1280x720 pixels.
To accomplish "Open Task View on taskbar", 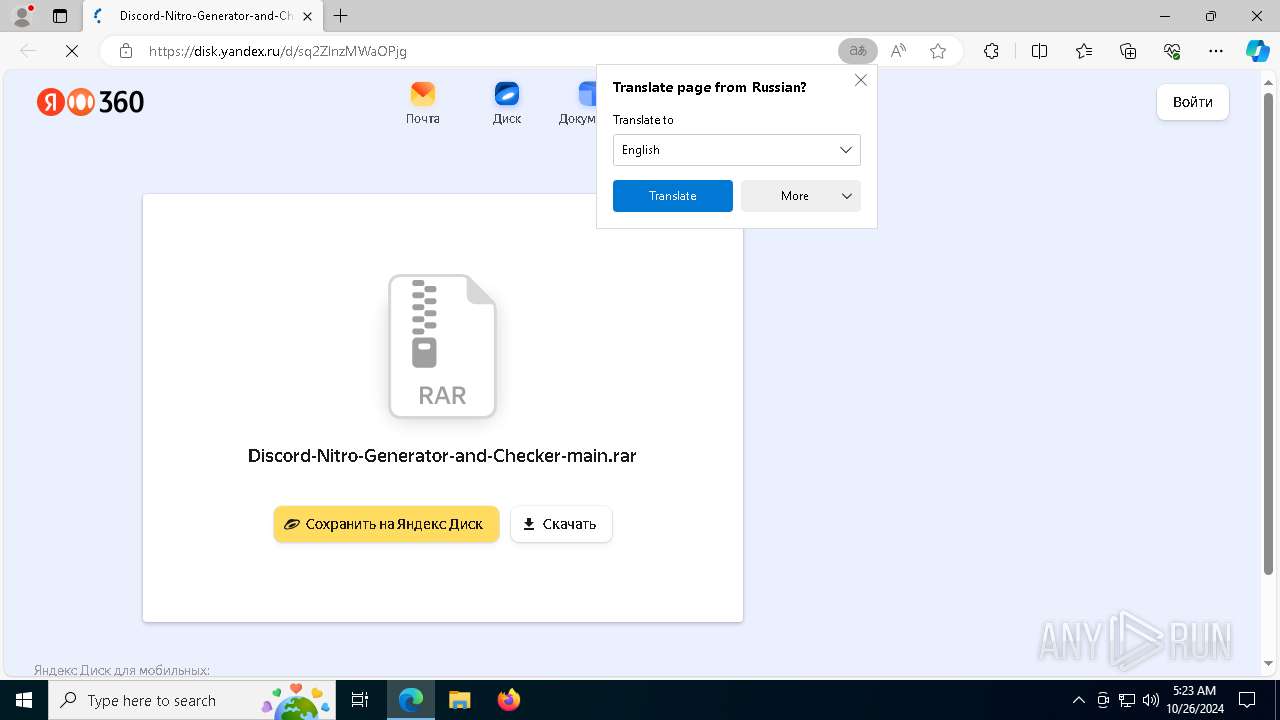I will pos(361,700).
